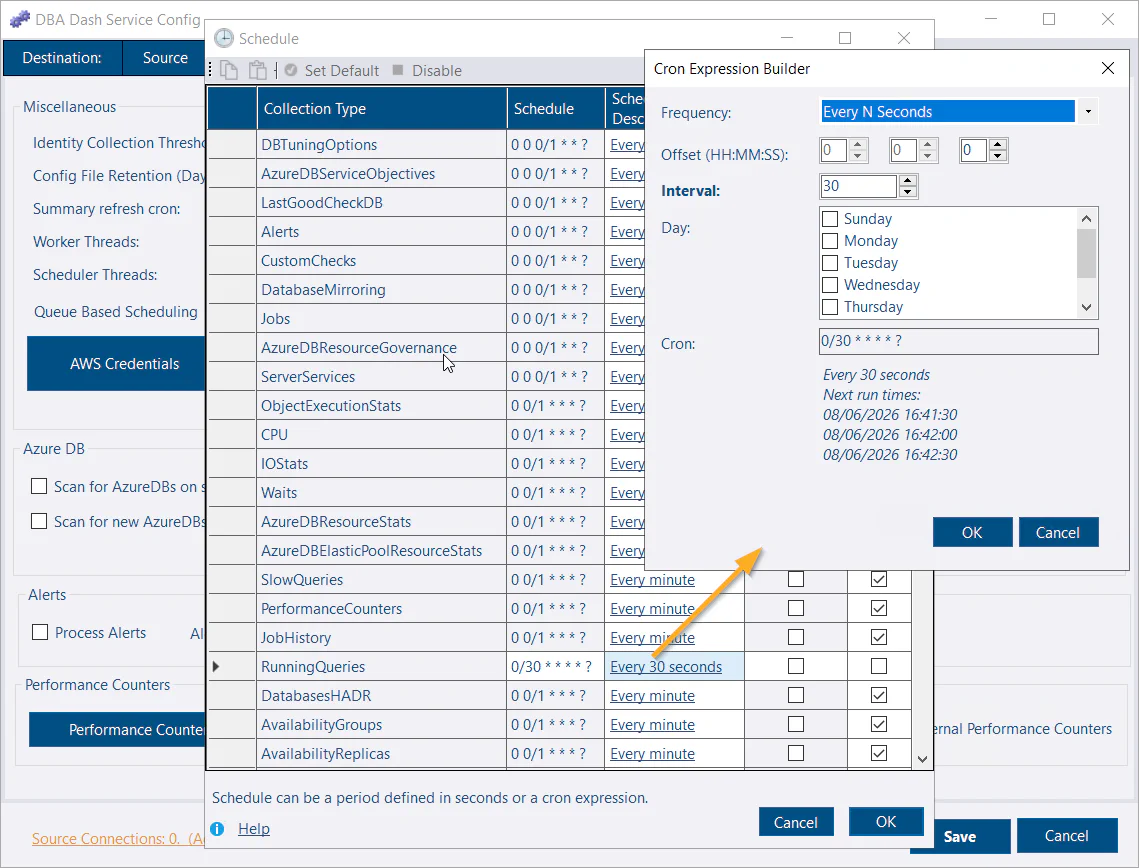Toggle second unchecked checkbox in RunningQueries row
The width and height of the screenshot is (1139, 868).
[879, 666]
